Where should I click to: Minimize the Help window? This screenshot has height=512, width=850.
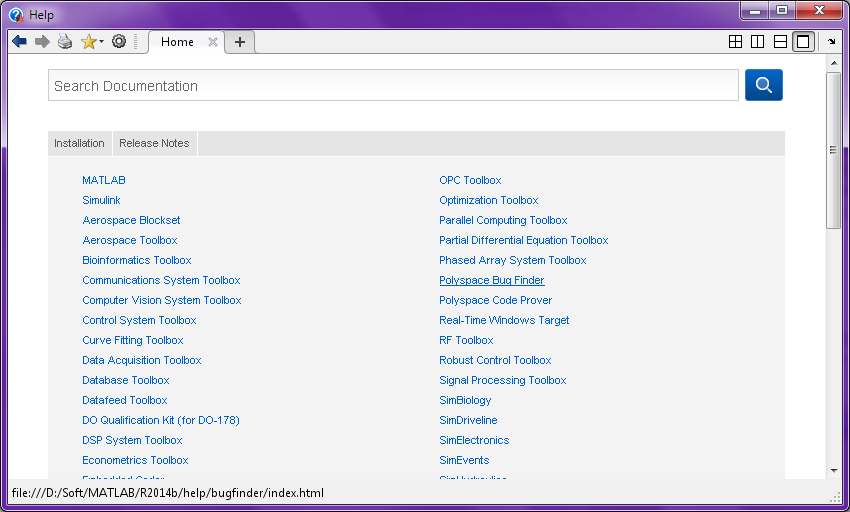tap(755, 11)
